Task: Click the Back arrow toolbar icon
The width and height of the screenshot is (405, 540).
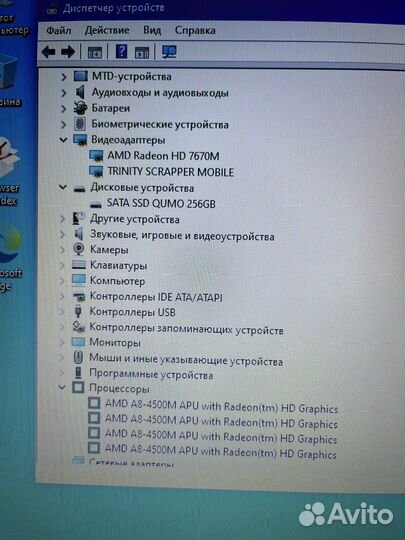Action: pos(49,52)
